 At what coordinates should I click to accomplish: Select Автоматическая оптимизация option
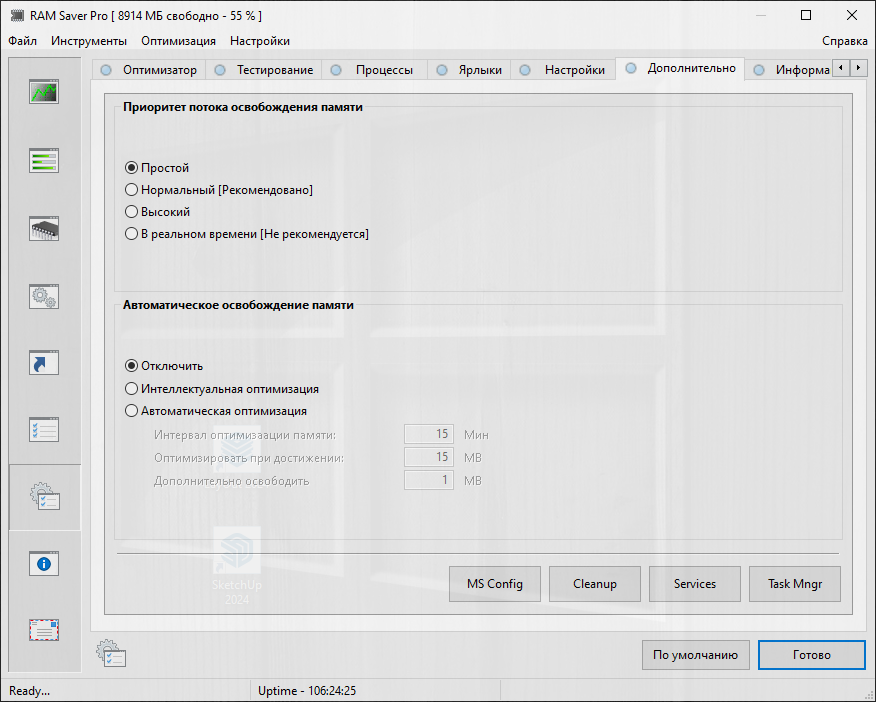point(131,411)
